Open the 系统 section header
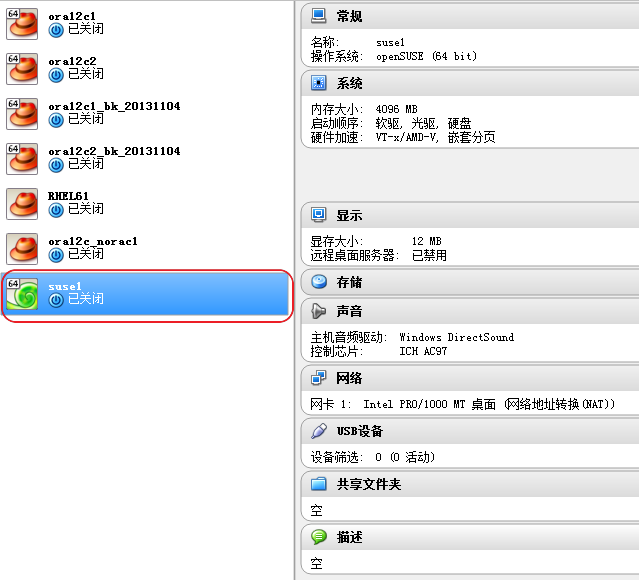 tap(470, 83)
